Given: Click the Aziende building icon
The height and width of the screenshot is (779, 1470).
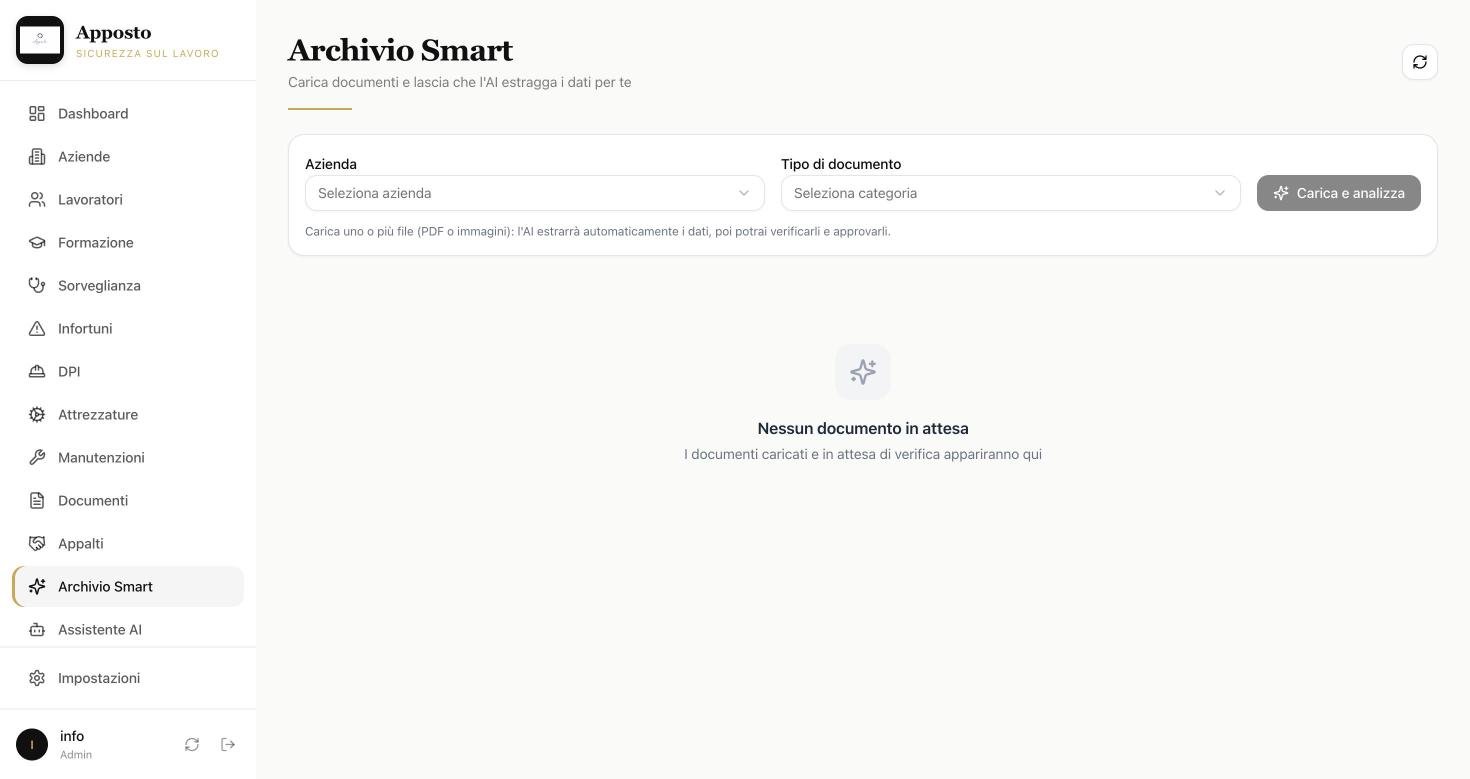Looking at the screenshot, I should tap(37, 157).
